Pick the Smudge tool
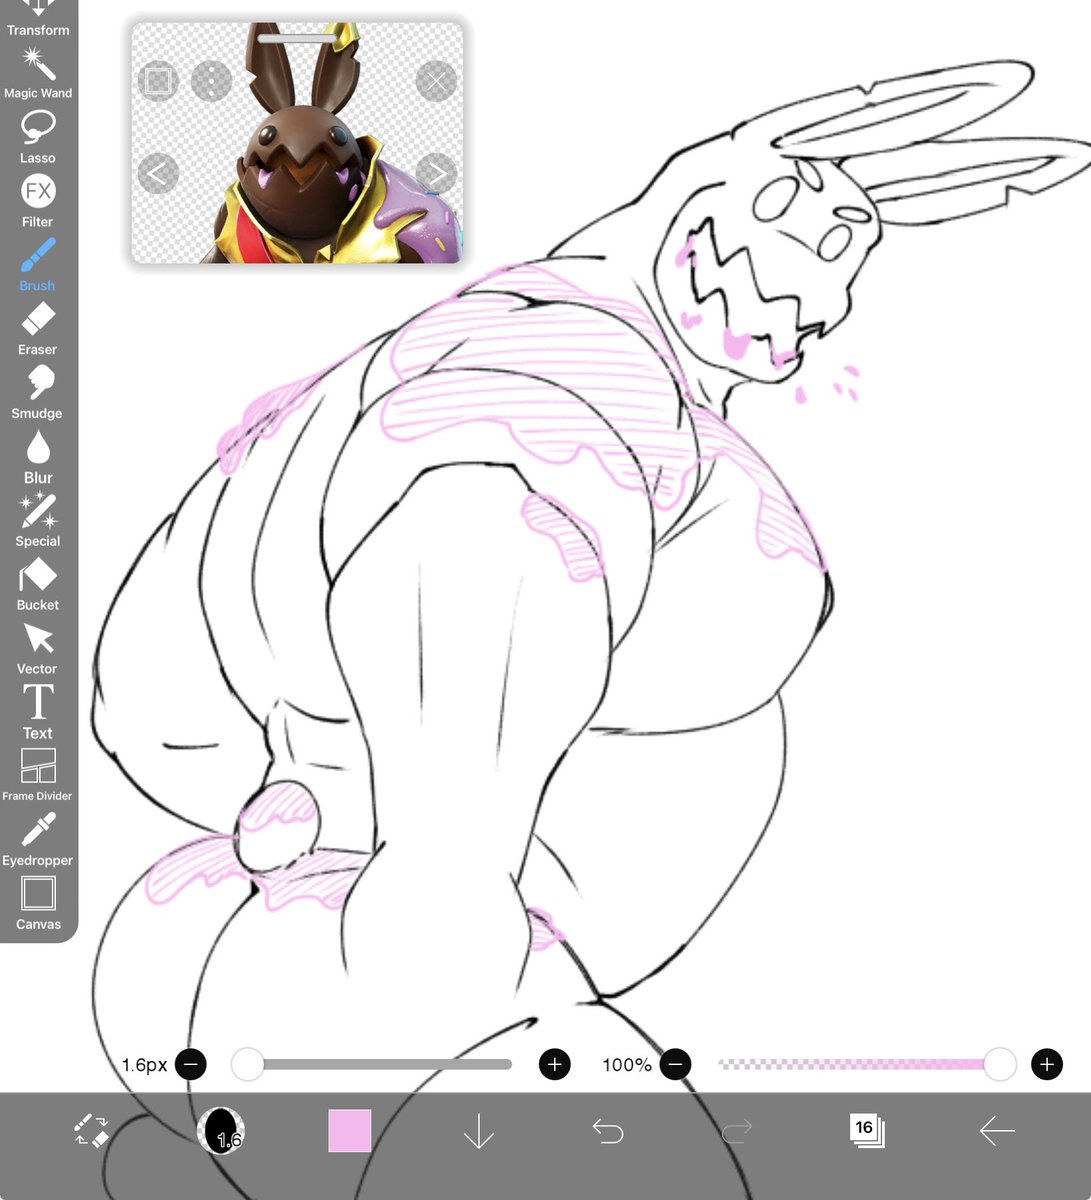The image size is (1091, 1200). pos(38,392)
